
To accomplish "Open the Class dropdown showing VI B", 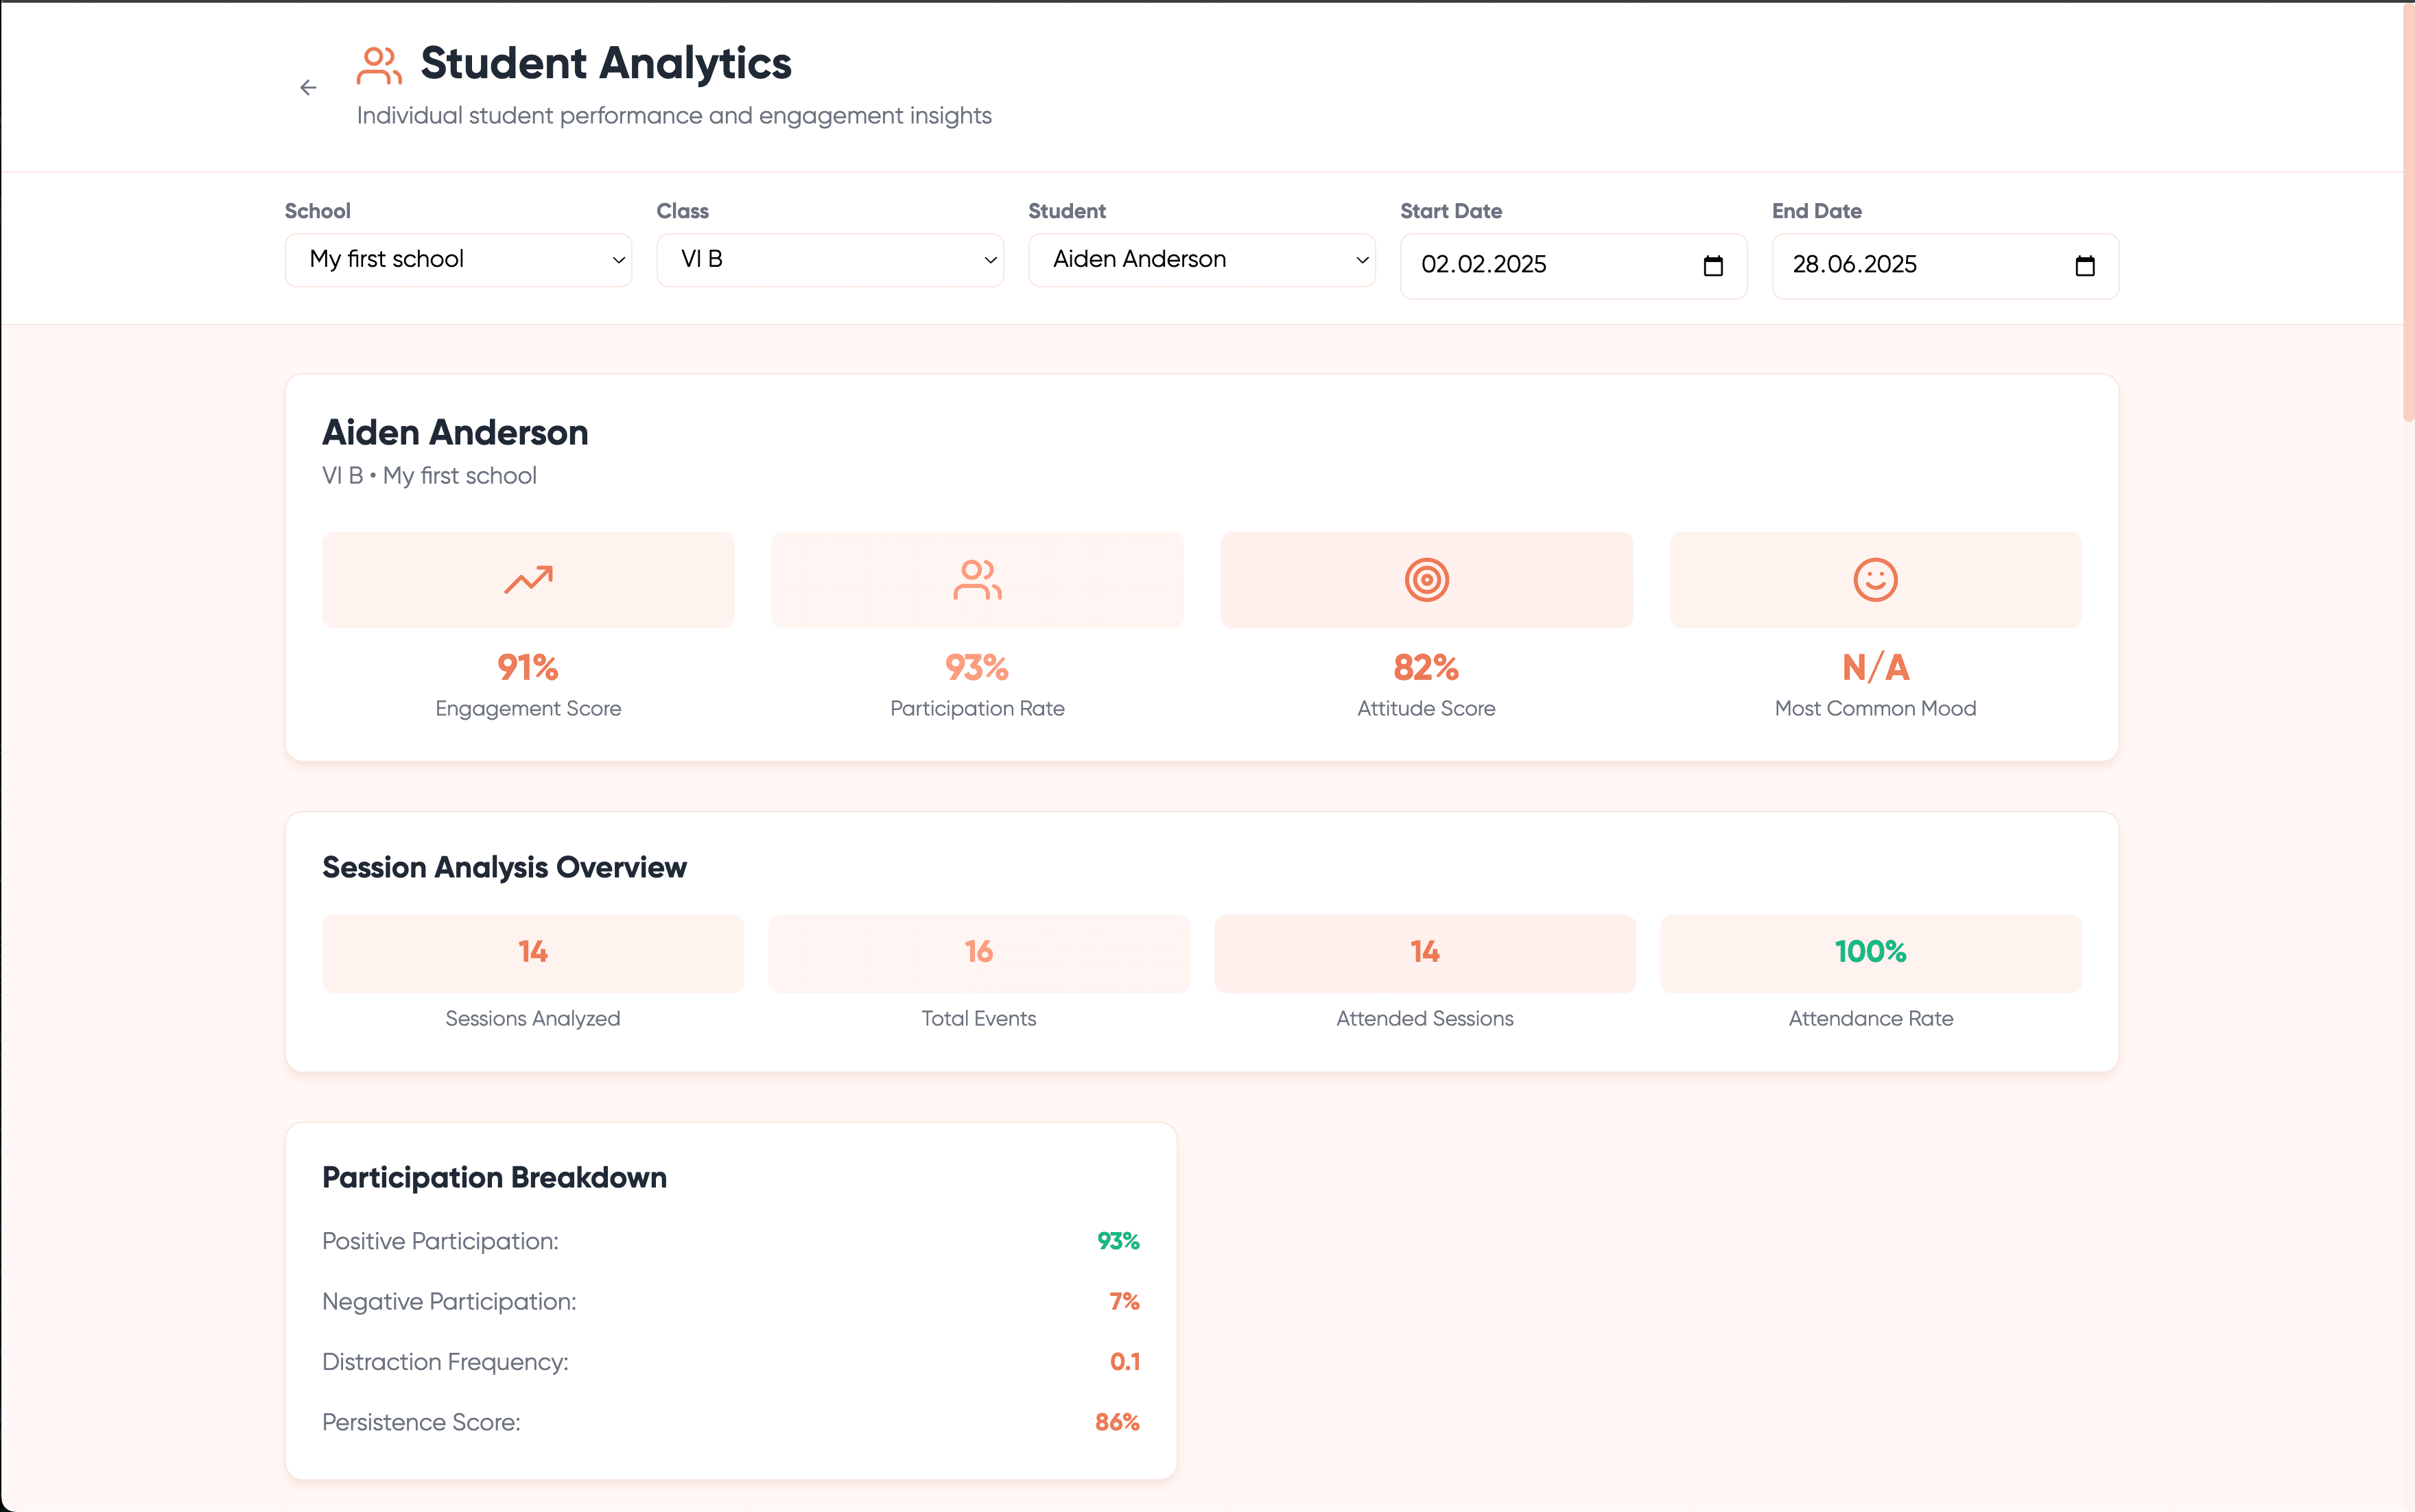I will [x=829, y=259].
